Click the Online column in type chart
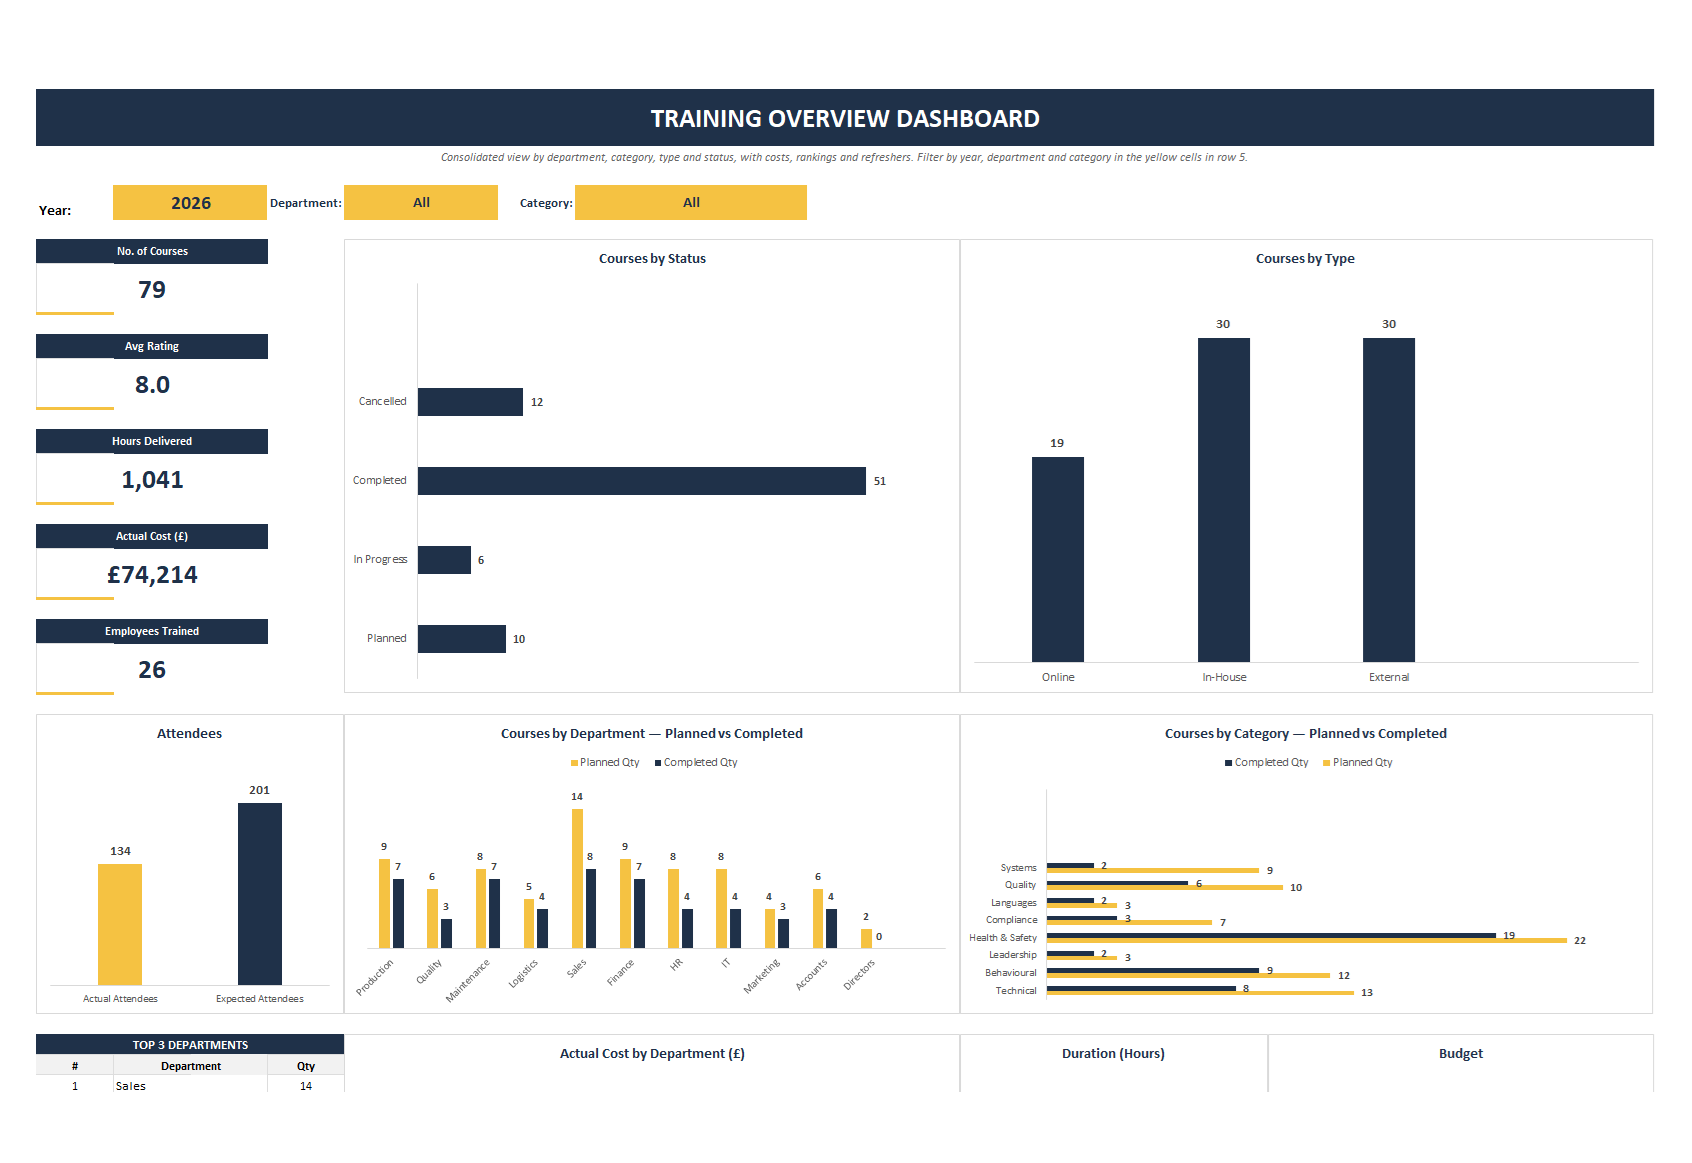The image size is (1692, 1163). [x=1058, y=559]
